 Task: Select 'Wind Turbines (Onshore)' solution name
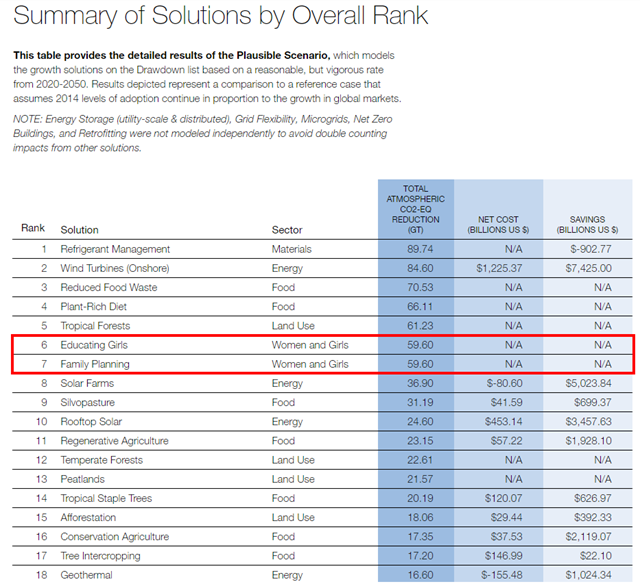(115, 268)
